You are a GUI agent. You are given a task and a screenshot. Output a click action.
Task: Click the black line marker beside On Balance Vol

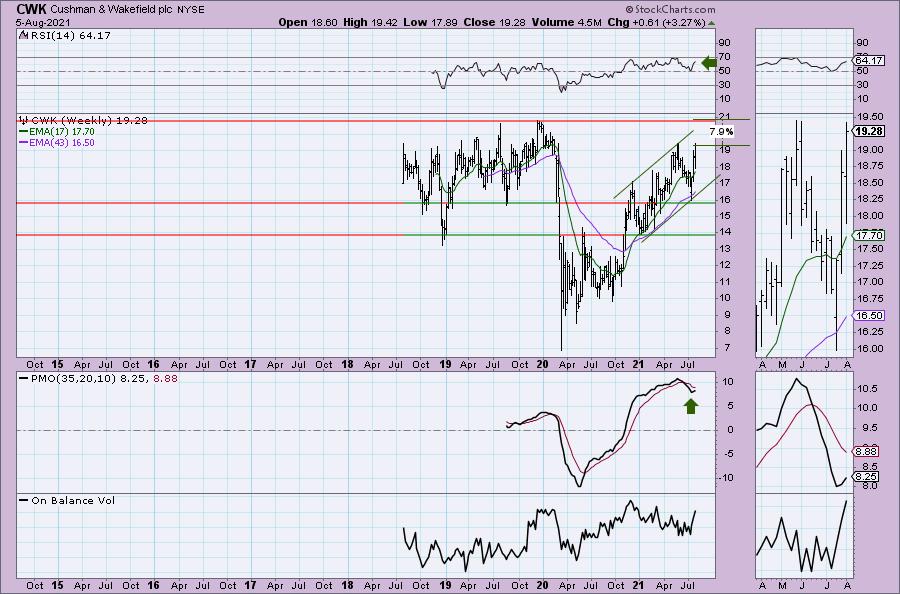(x=24, y=500)
